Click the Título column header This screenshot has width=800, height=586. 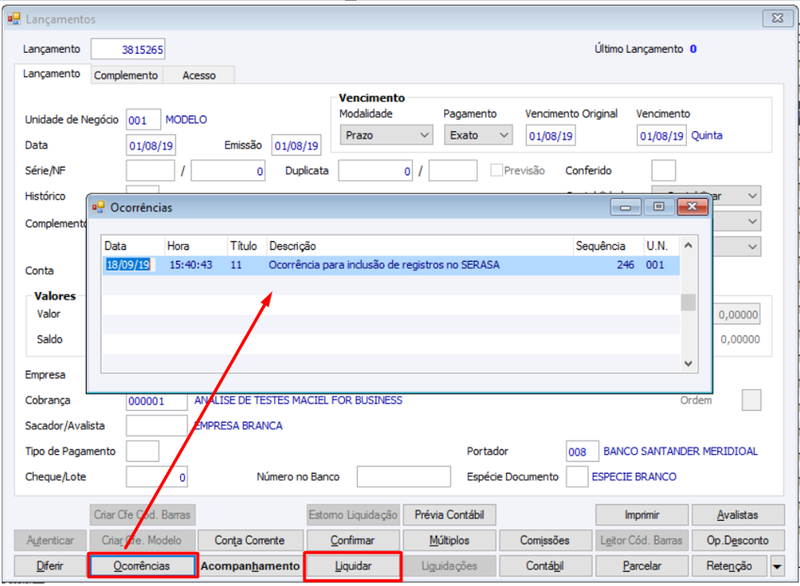click(247, 246)
